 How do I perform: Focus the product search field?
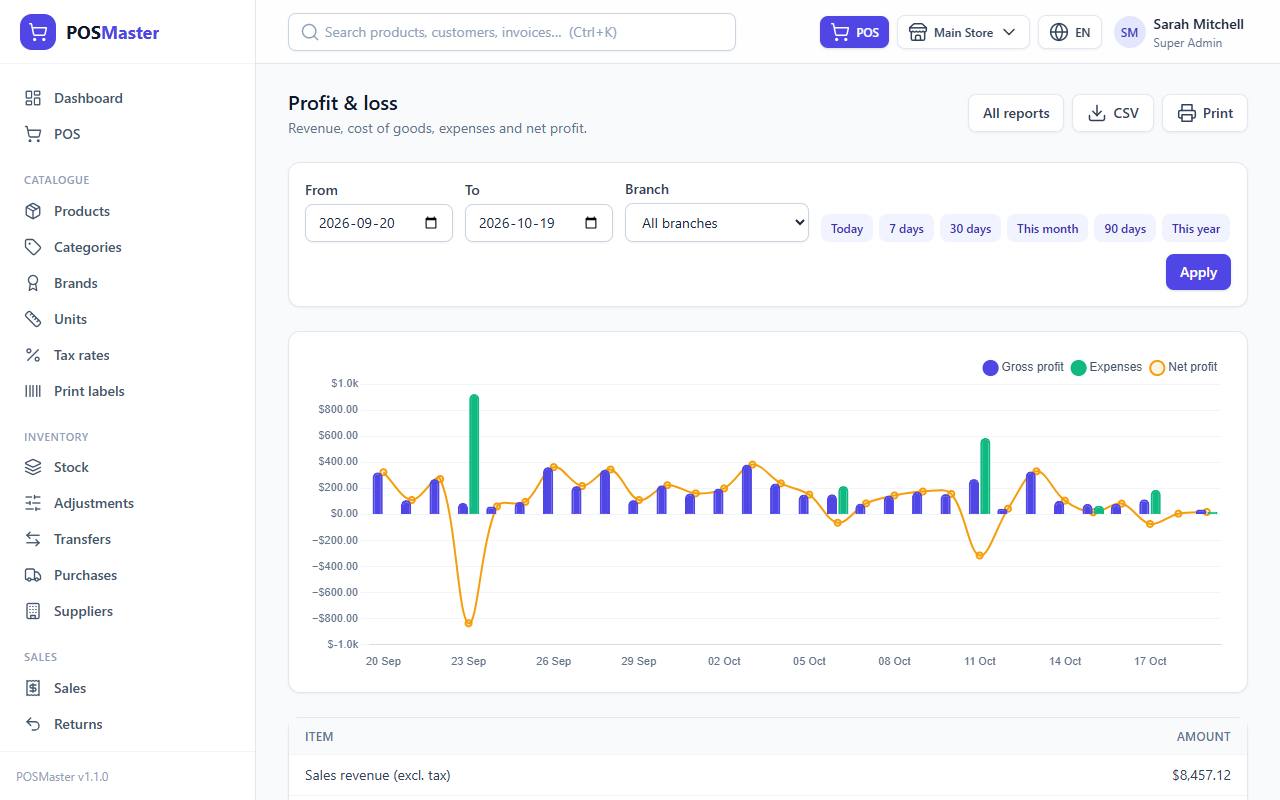(512, 32)
